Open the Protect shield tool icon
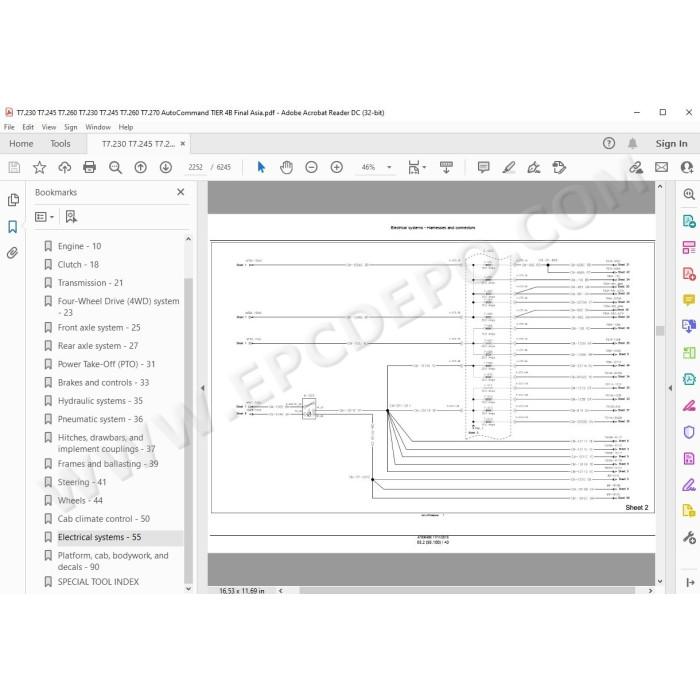 point(689,432)
